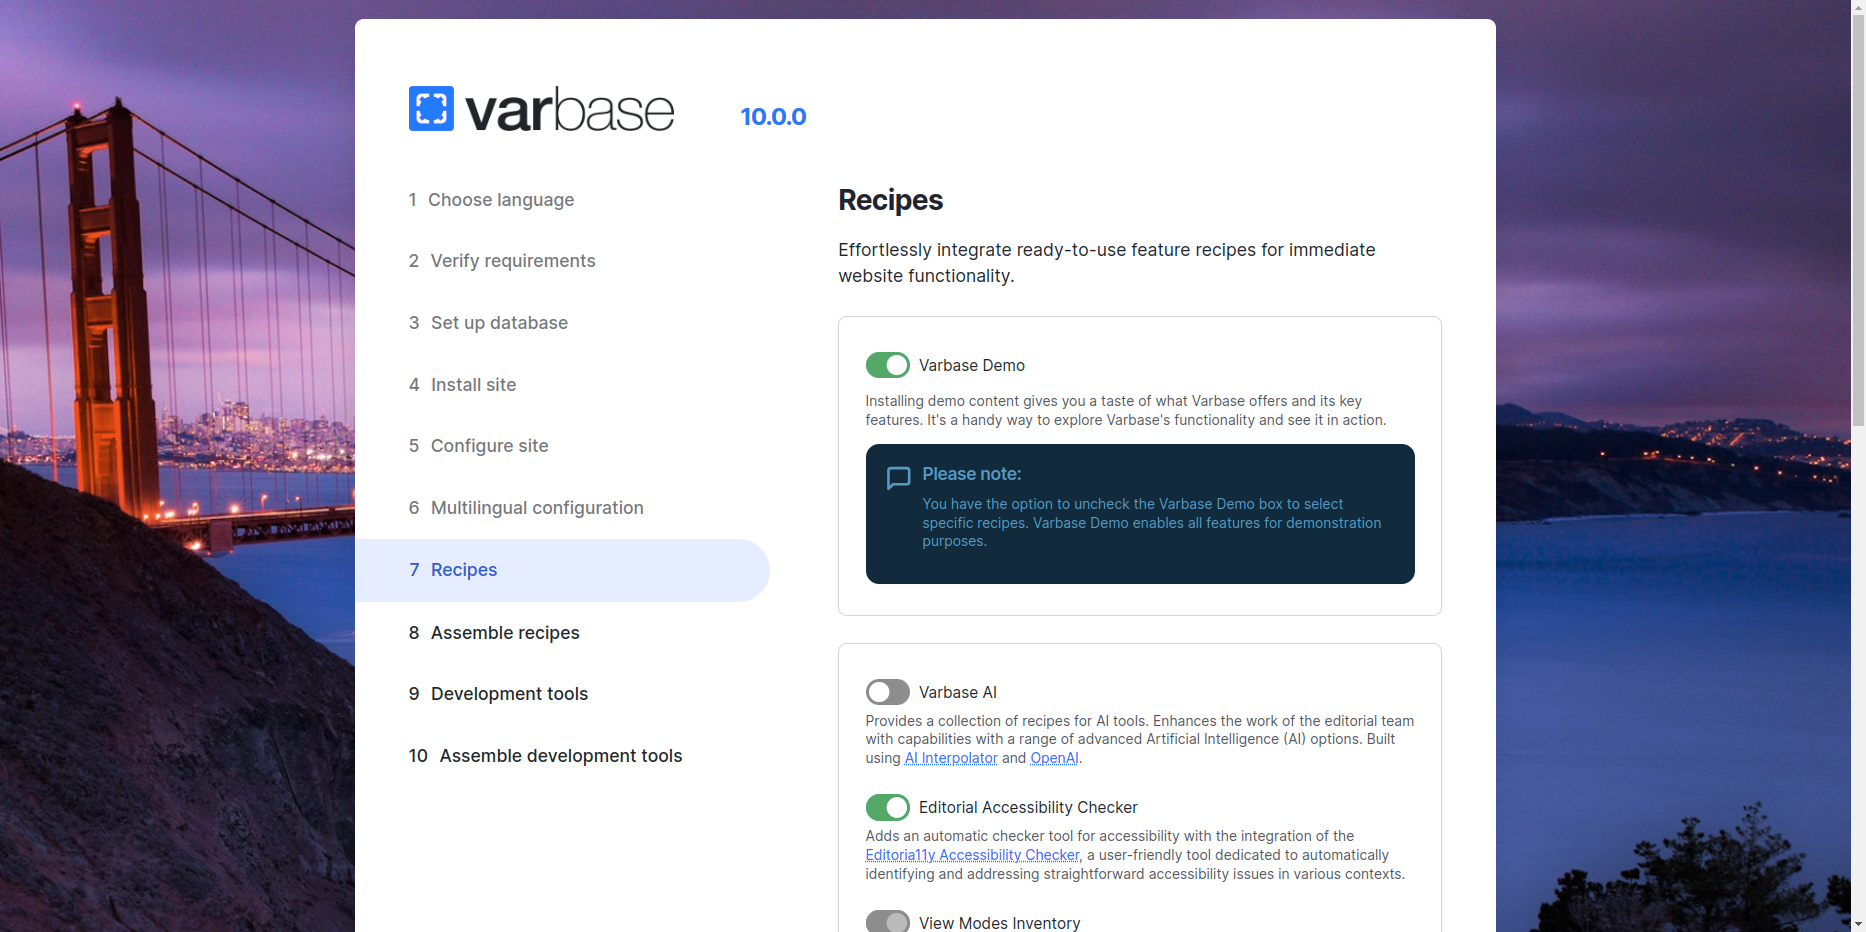This screenshot has height=932, width=1866.
Task: Click the Varbase logo icon
Action: point(431,109)
